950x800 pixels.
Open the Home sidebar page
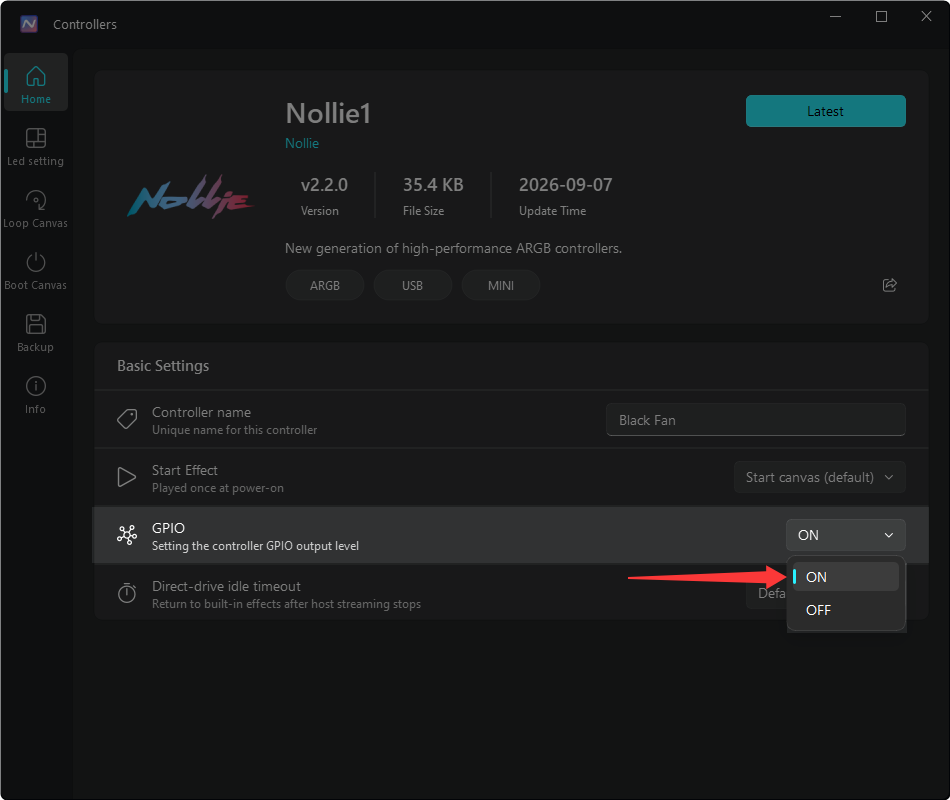click(x=36, y=82)
